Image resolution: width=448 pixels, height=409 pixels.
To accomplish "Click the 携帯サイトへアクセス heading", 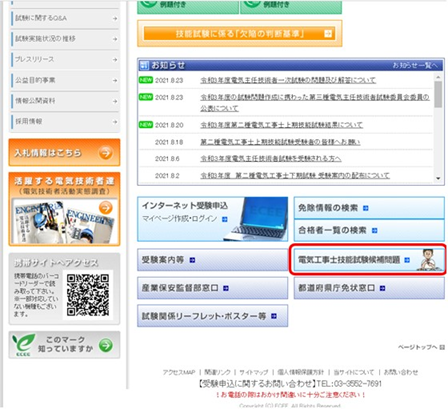I will [x=56, y=263].
